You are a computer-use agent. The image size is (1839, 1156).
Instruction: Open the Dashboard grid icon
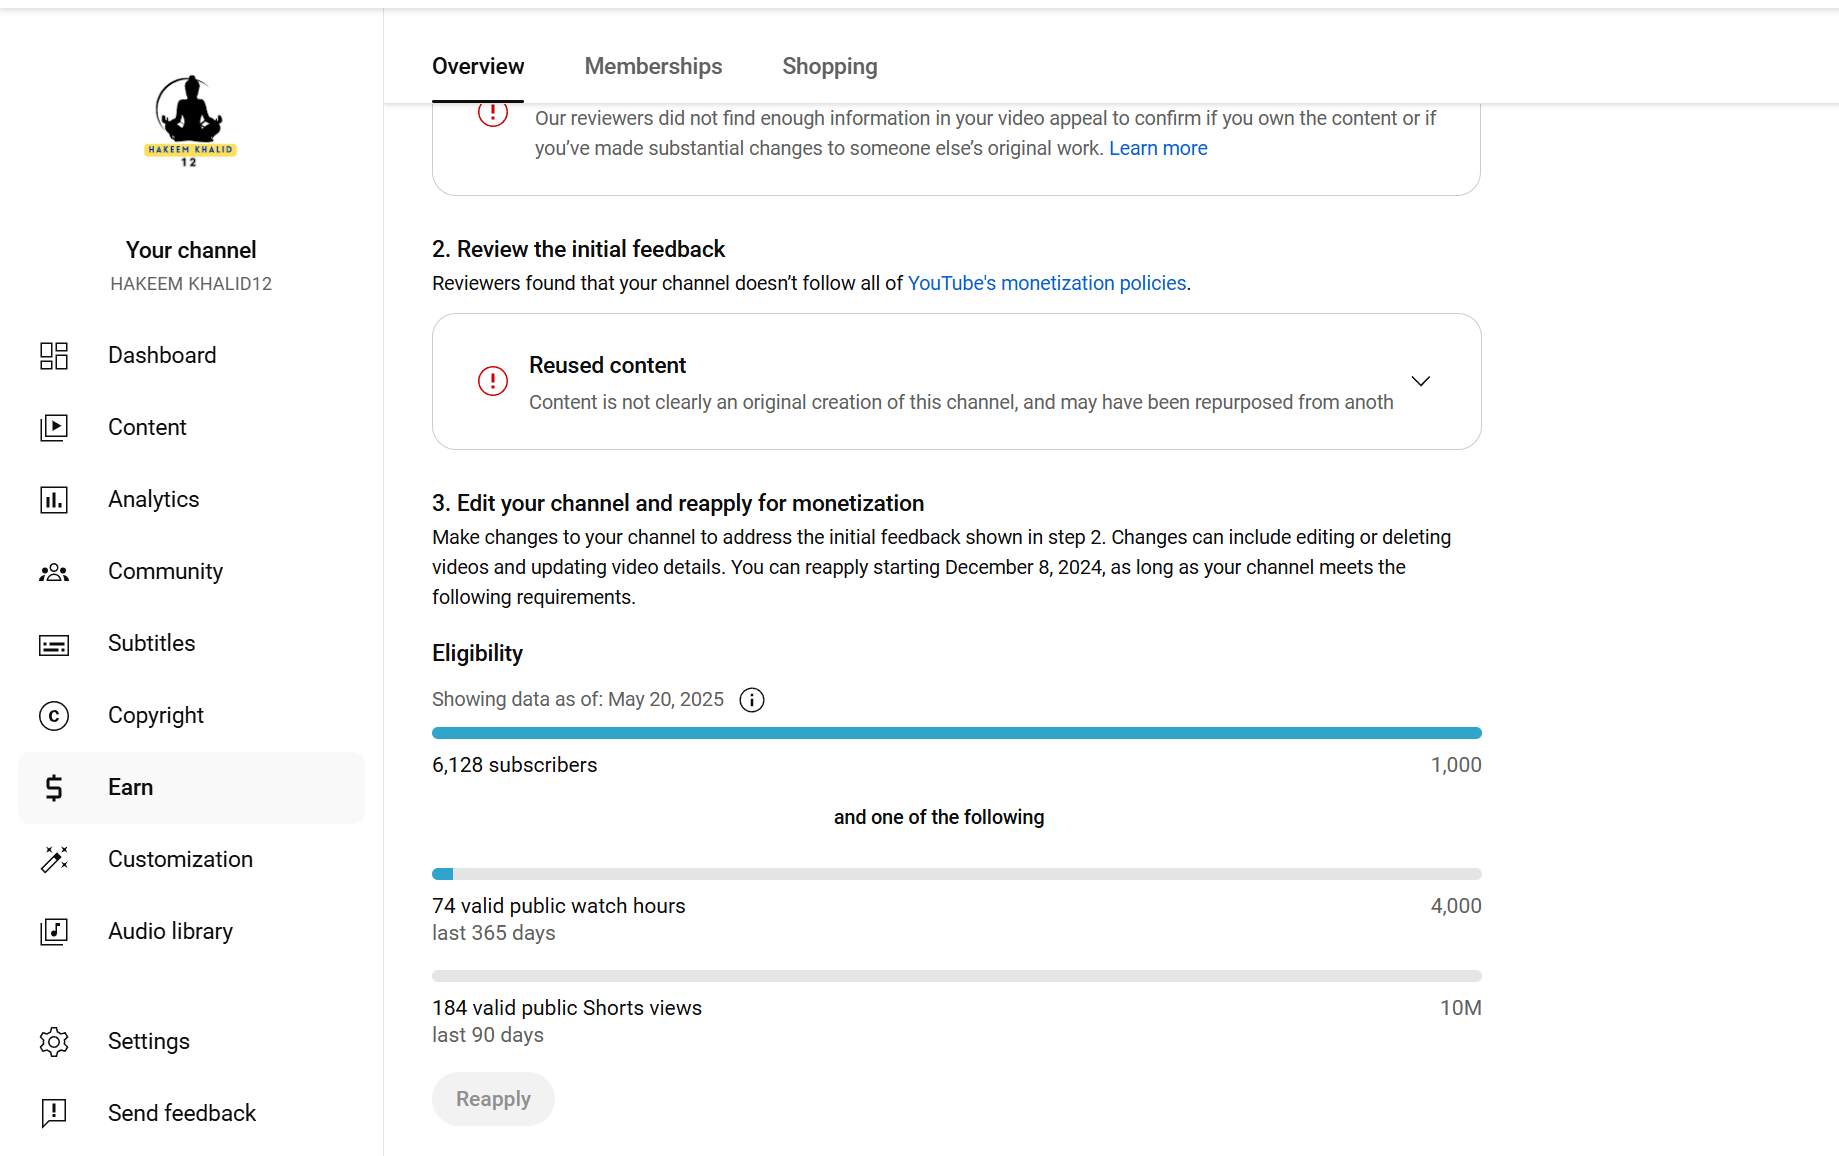coord(54,355)
